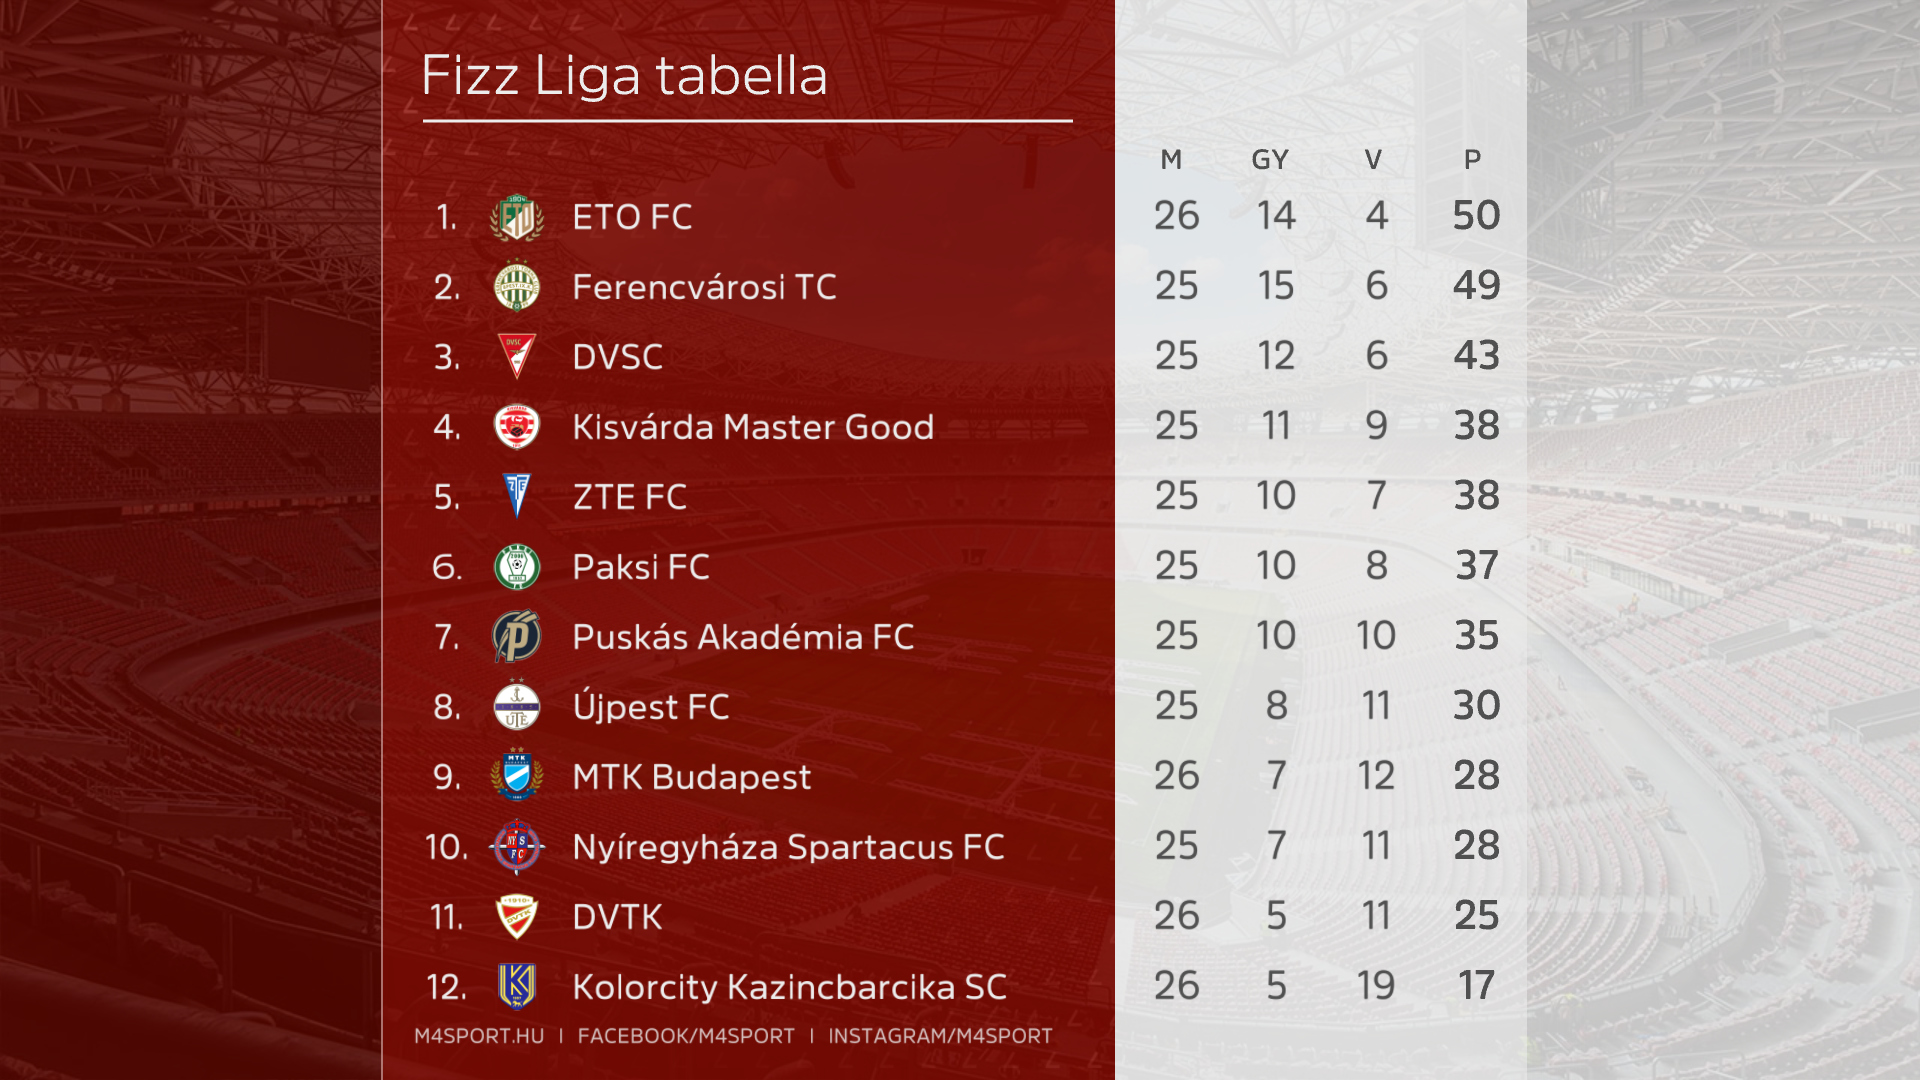Click the Fizz Liga tabella title
1920x1080 pixels.
coord(624,76)
